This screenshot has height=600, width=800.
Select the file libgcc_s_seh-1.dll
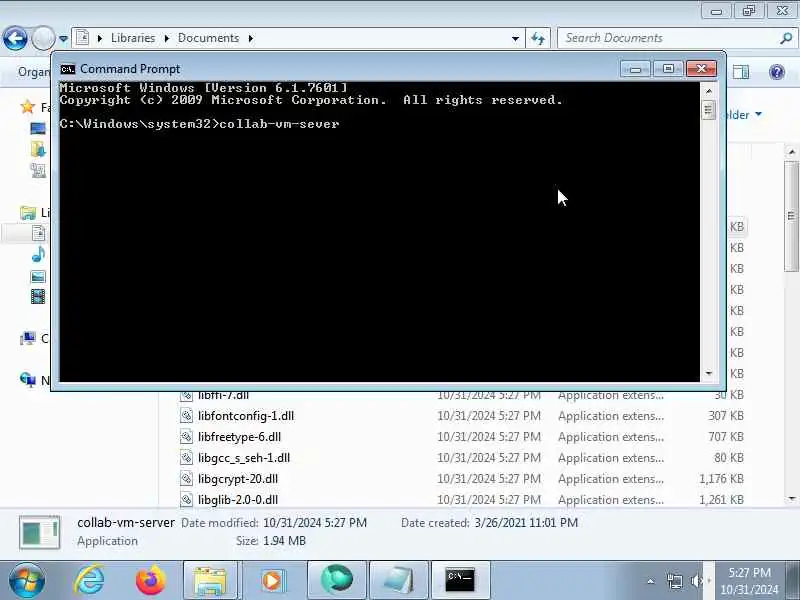[244, 458]
